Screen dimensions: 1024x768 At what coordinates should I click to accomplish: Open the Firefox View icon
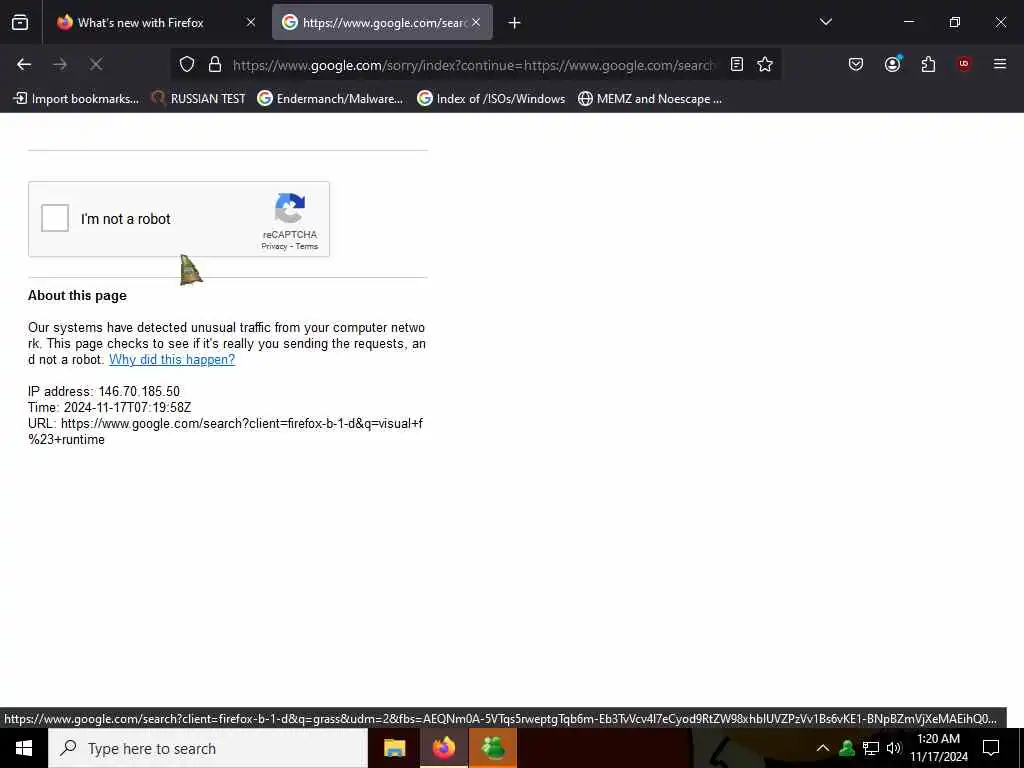[x=20, y=23]
